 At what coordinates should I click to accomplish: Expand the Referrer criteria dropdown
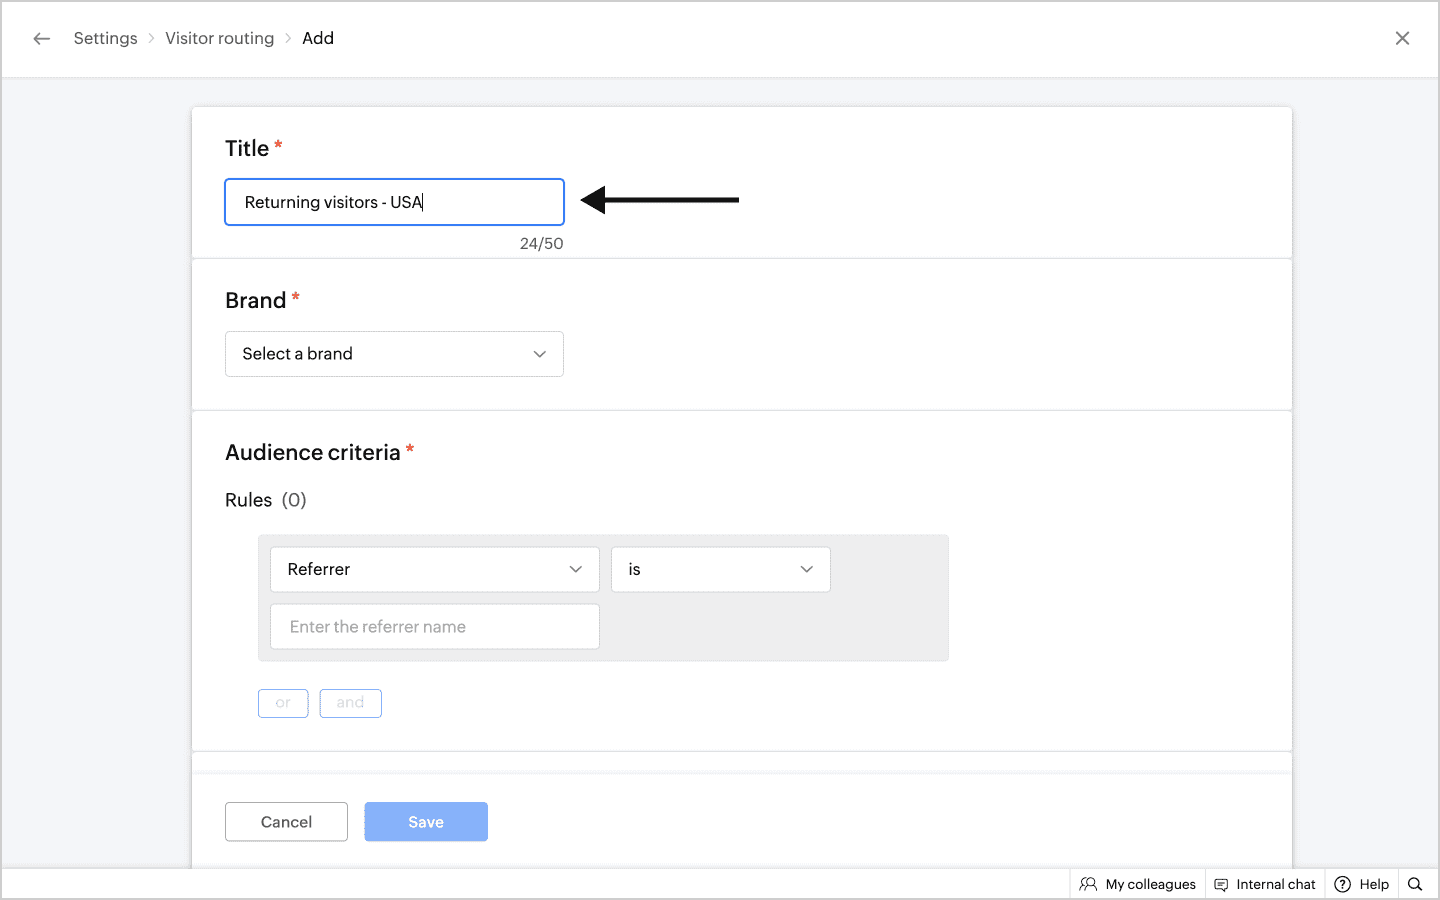[x=434, y=569]
